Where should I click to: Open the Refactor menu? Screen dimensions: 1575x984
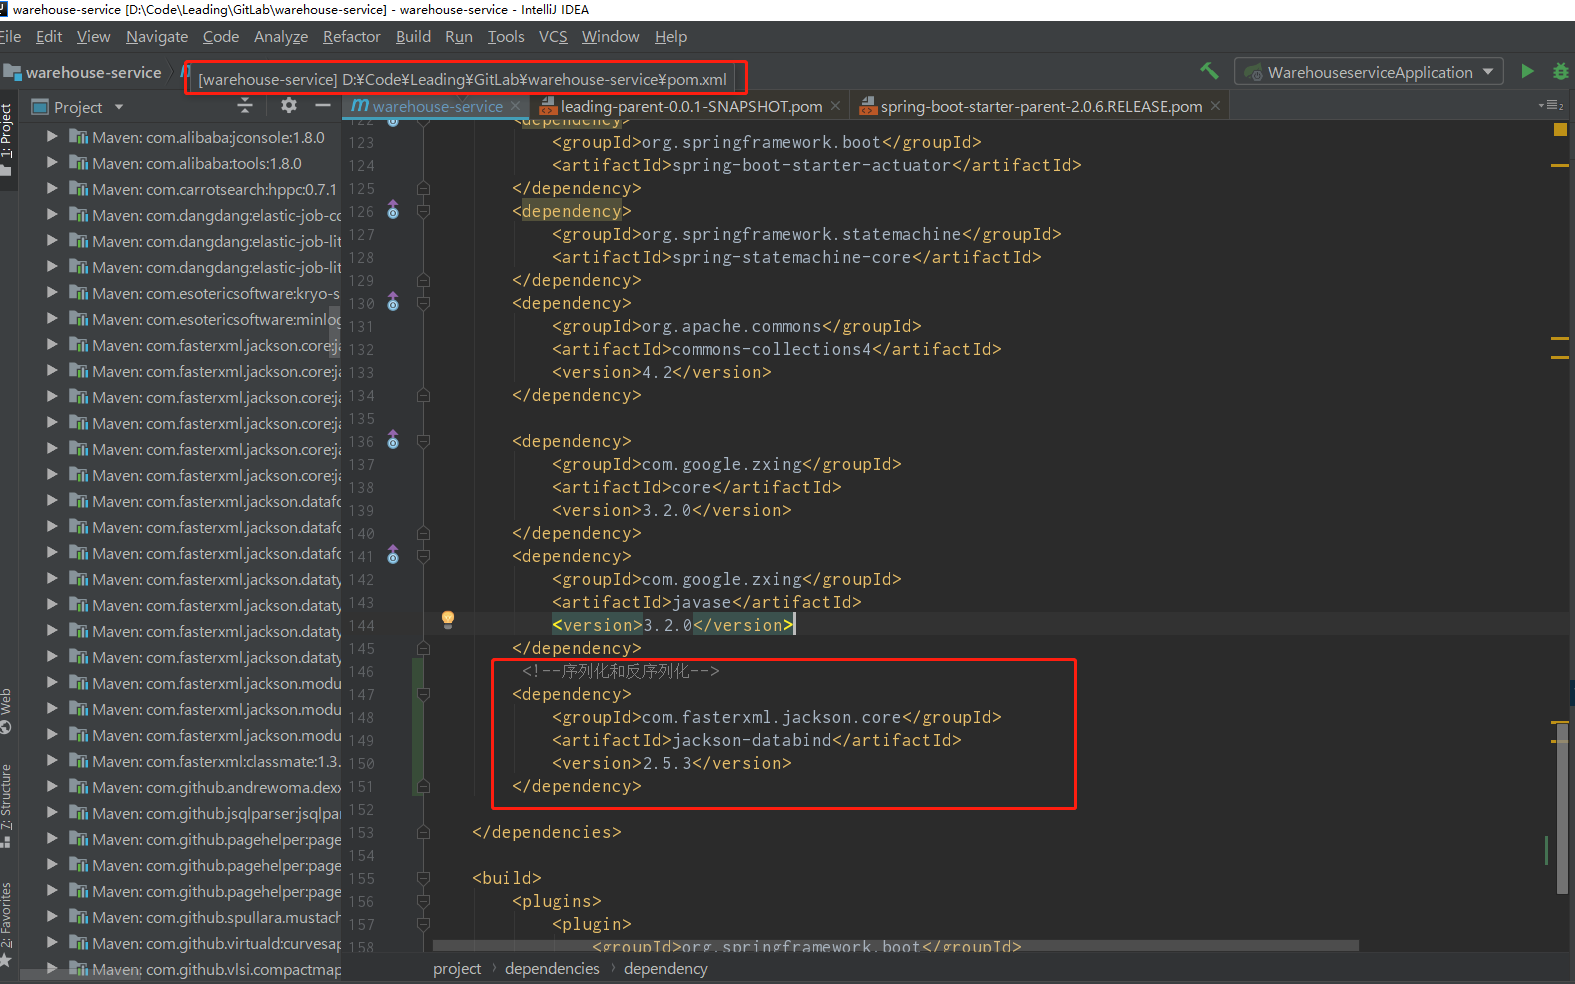[x=352, y=37]
